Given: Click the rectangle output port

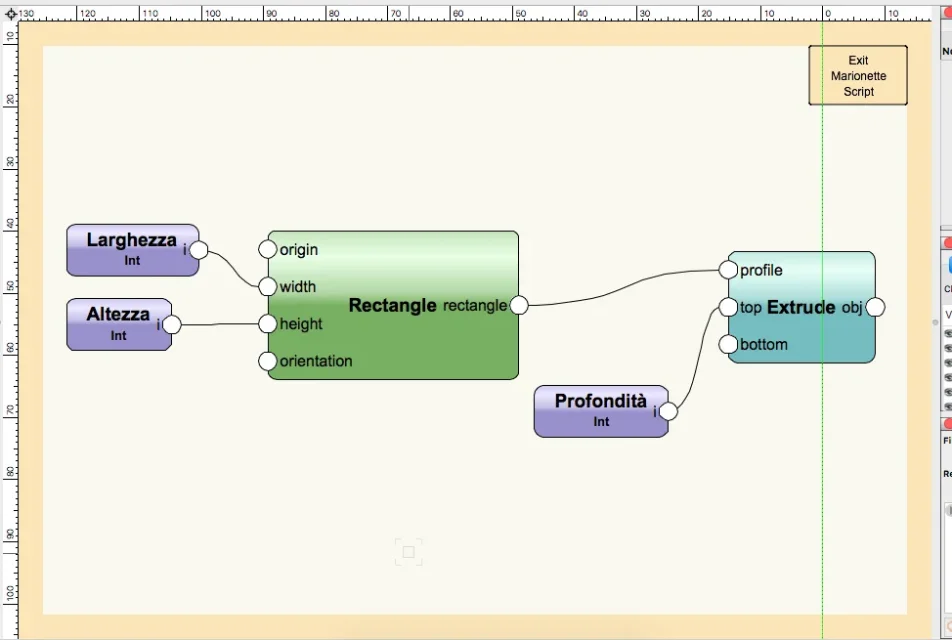Looking at the screenshot, I should pos(519,305).
